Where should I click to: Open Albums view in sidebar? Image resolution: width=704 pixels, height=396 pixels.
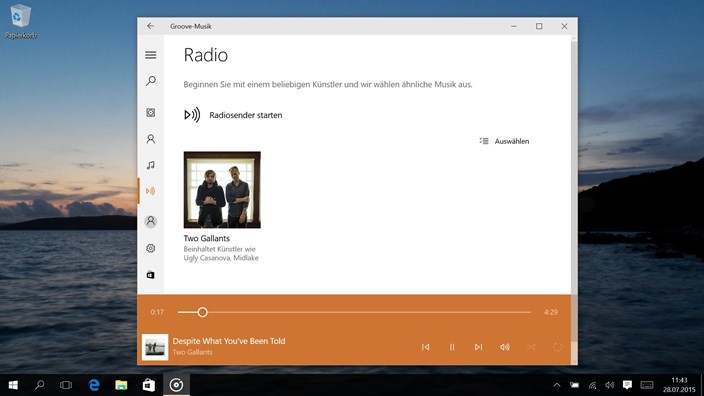151,113
